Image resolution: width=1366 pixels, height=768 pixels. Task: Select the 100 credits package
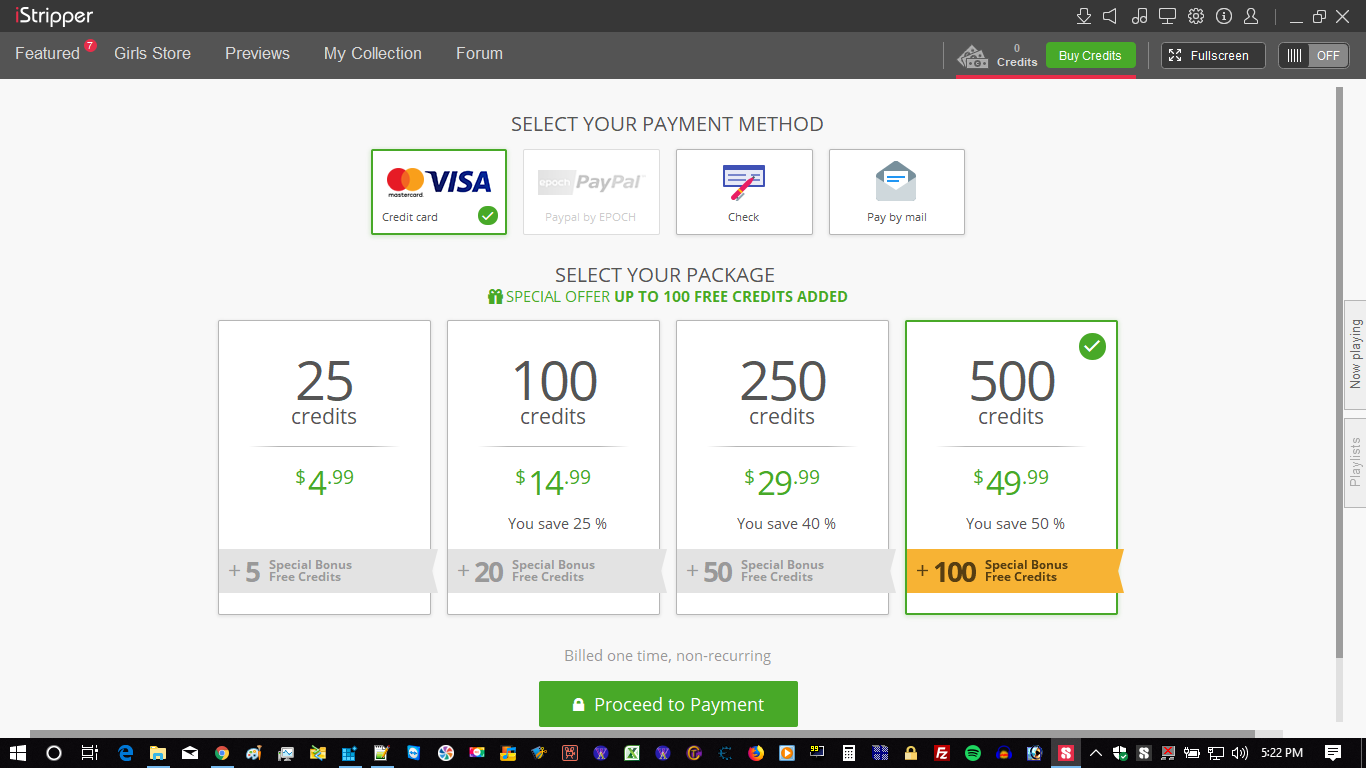(553, 467)
